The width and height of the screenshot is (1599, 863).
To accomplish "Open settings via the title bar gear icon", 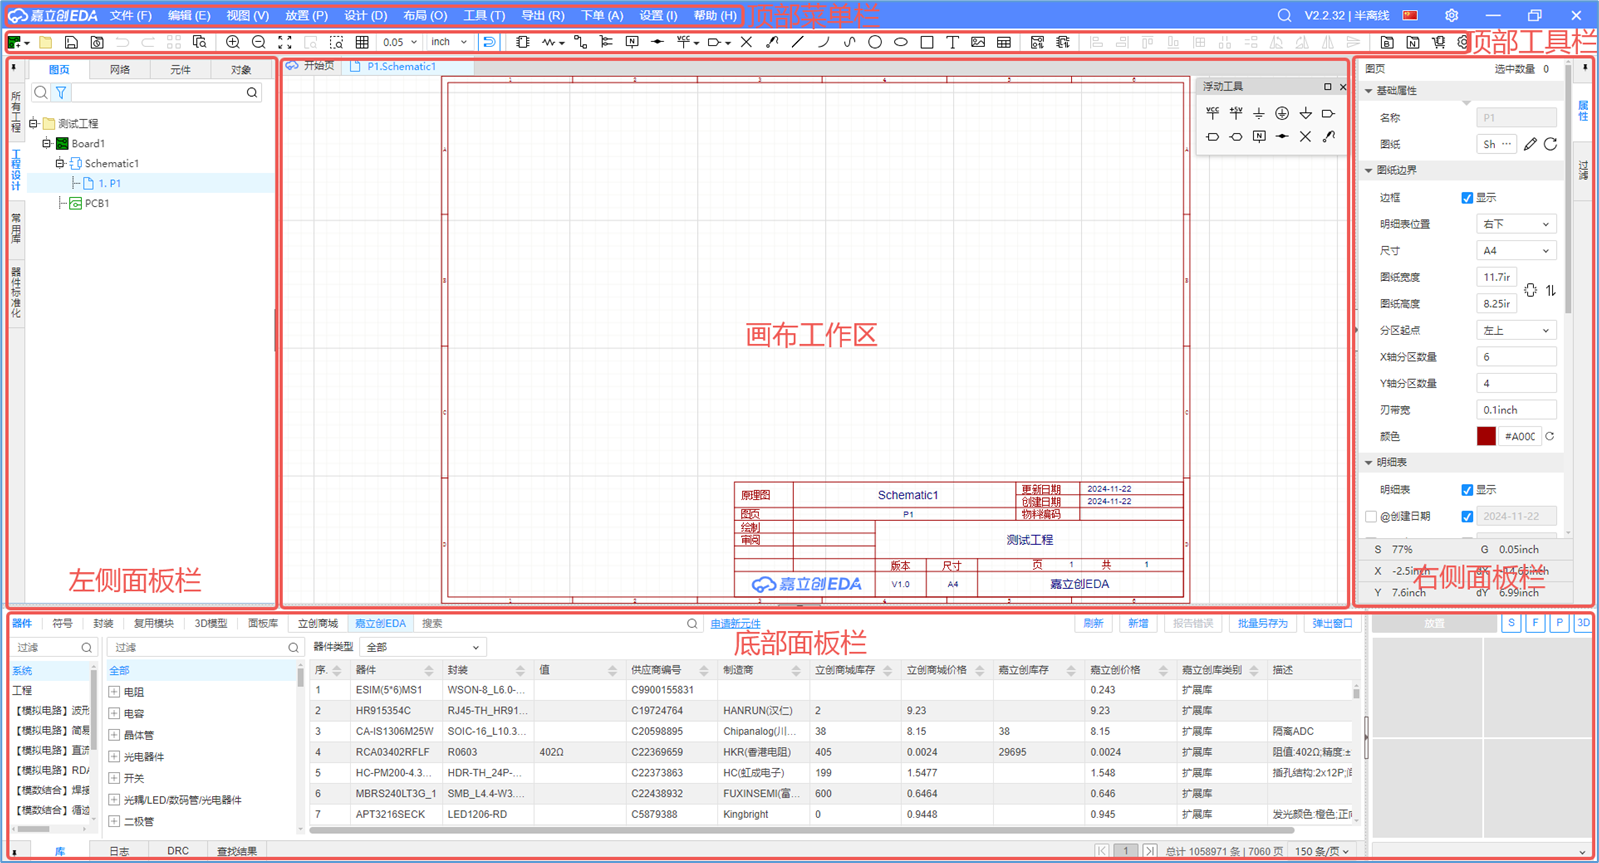I will [1451, 16].
